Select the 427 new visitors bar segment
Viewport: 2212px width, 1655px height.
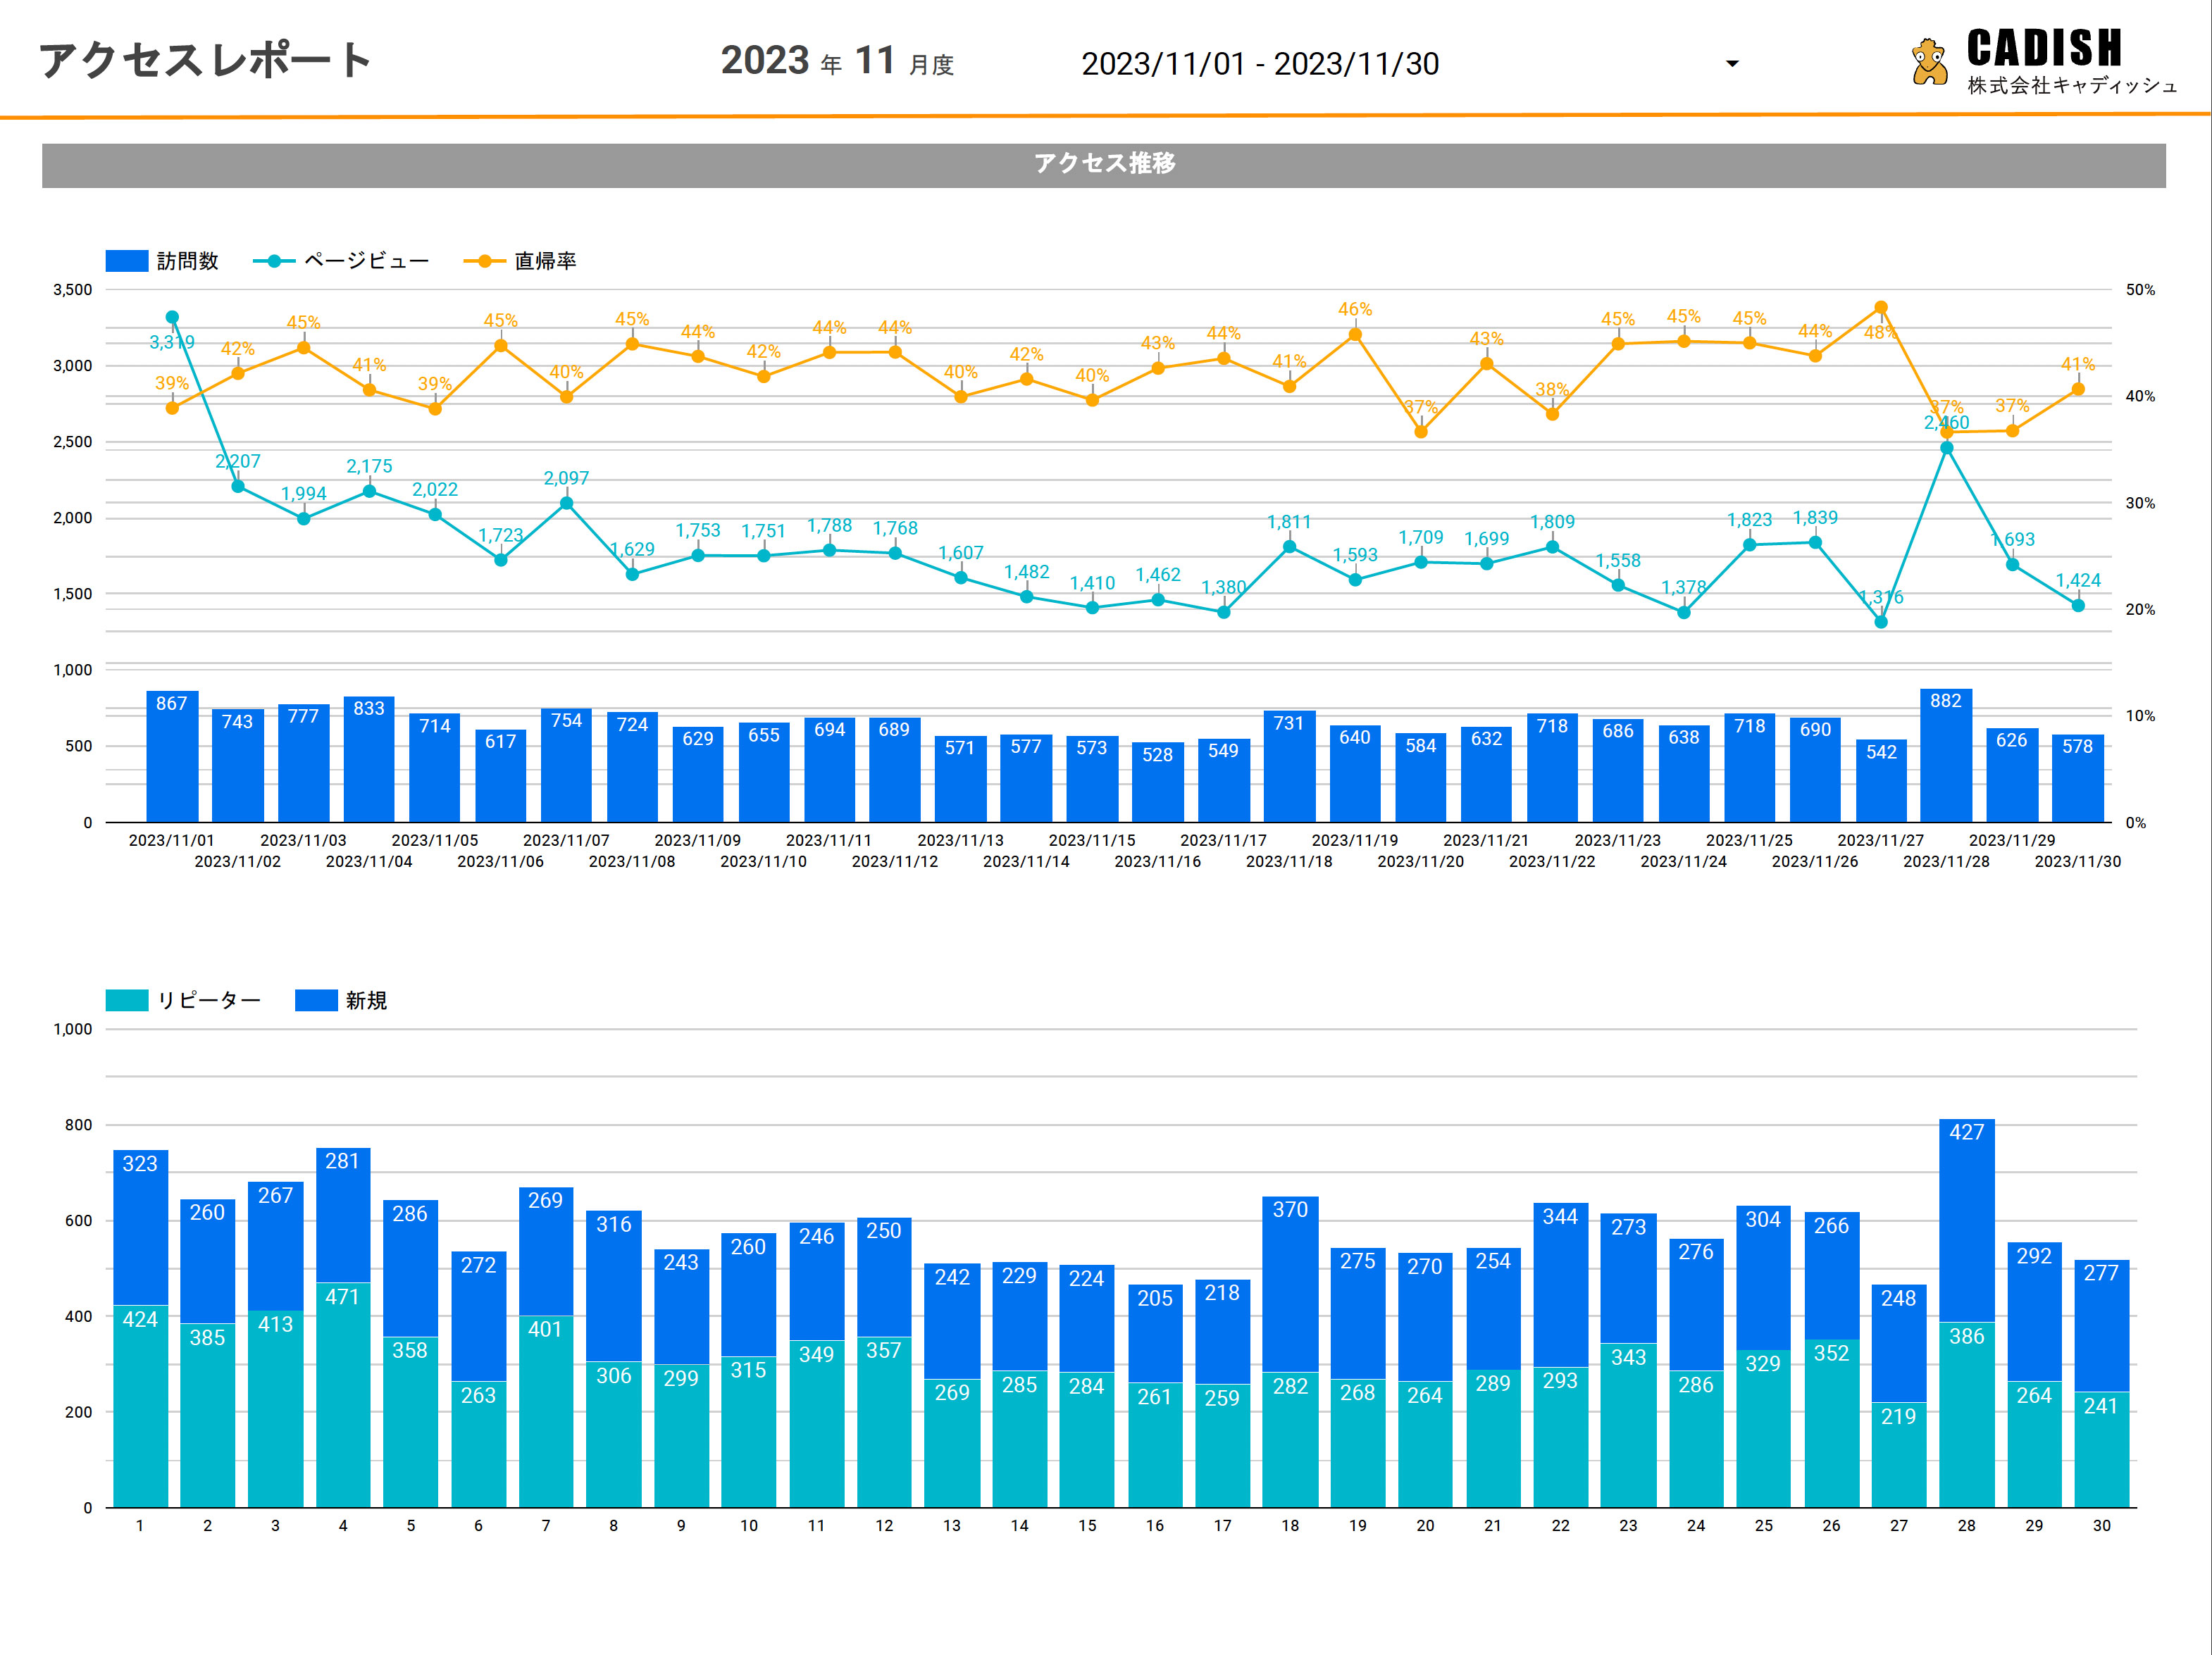1966,1220
